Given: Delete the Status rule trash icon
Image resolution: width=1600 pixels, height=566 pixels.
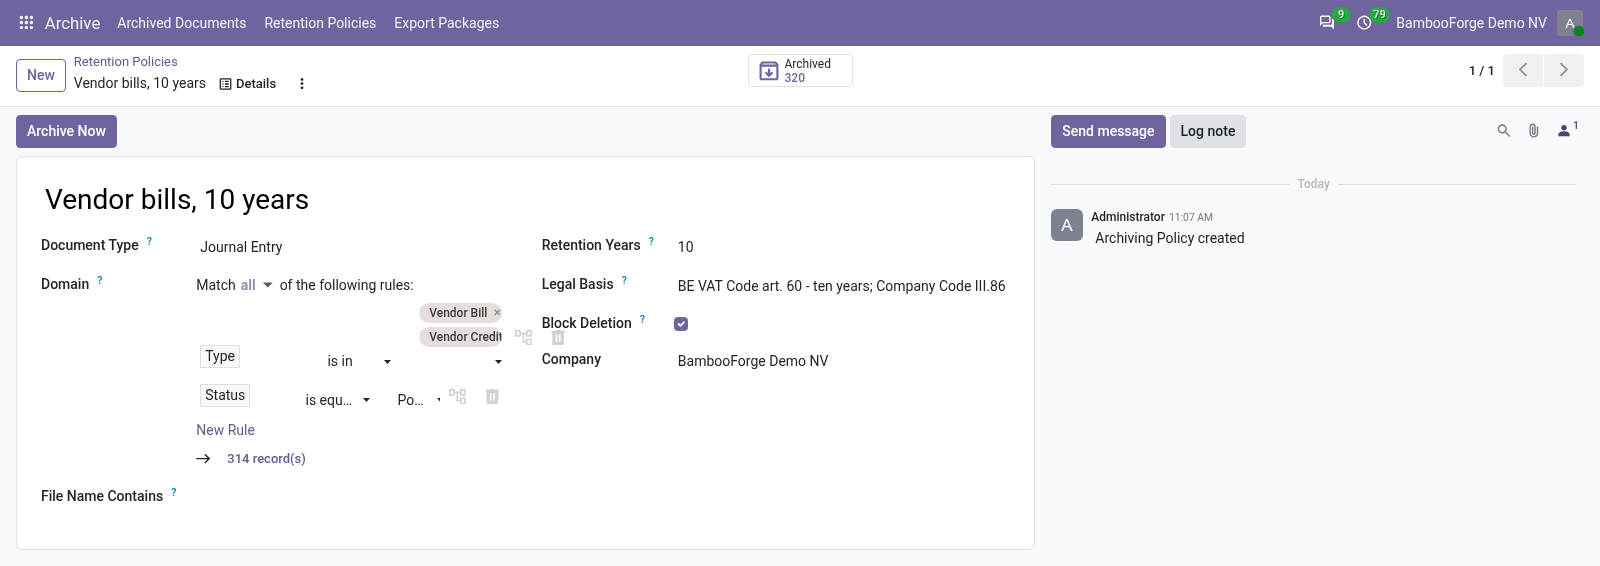Looking at the screenshot, I should tap(492, 396).
